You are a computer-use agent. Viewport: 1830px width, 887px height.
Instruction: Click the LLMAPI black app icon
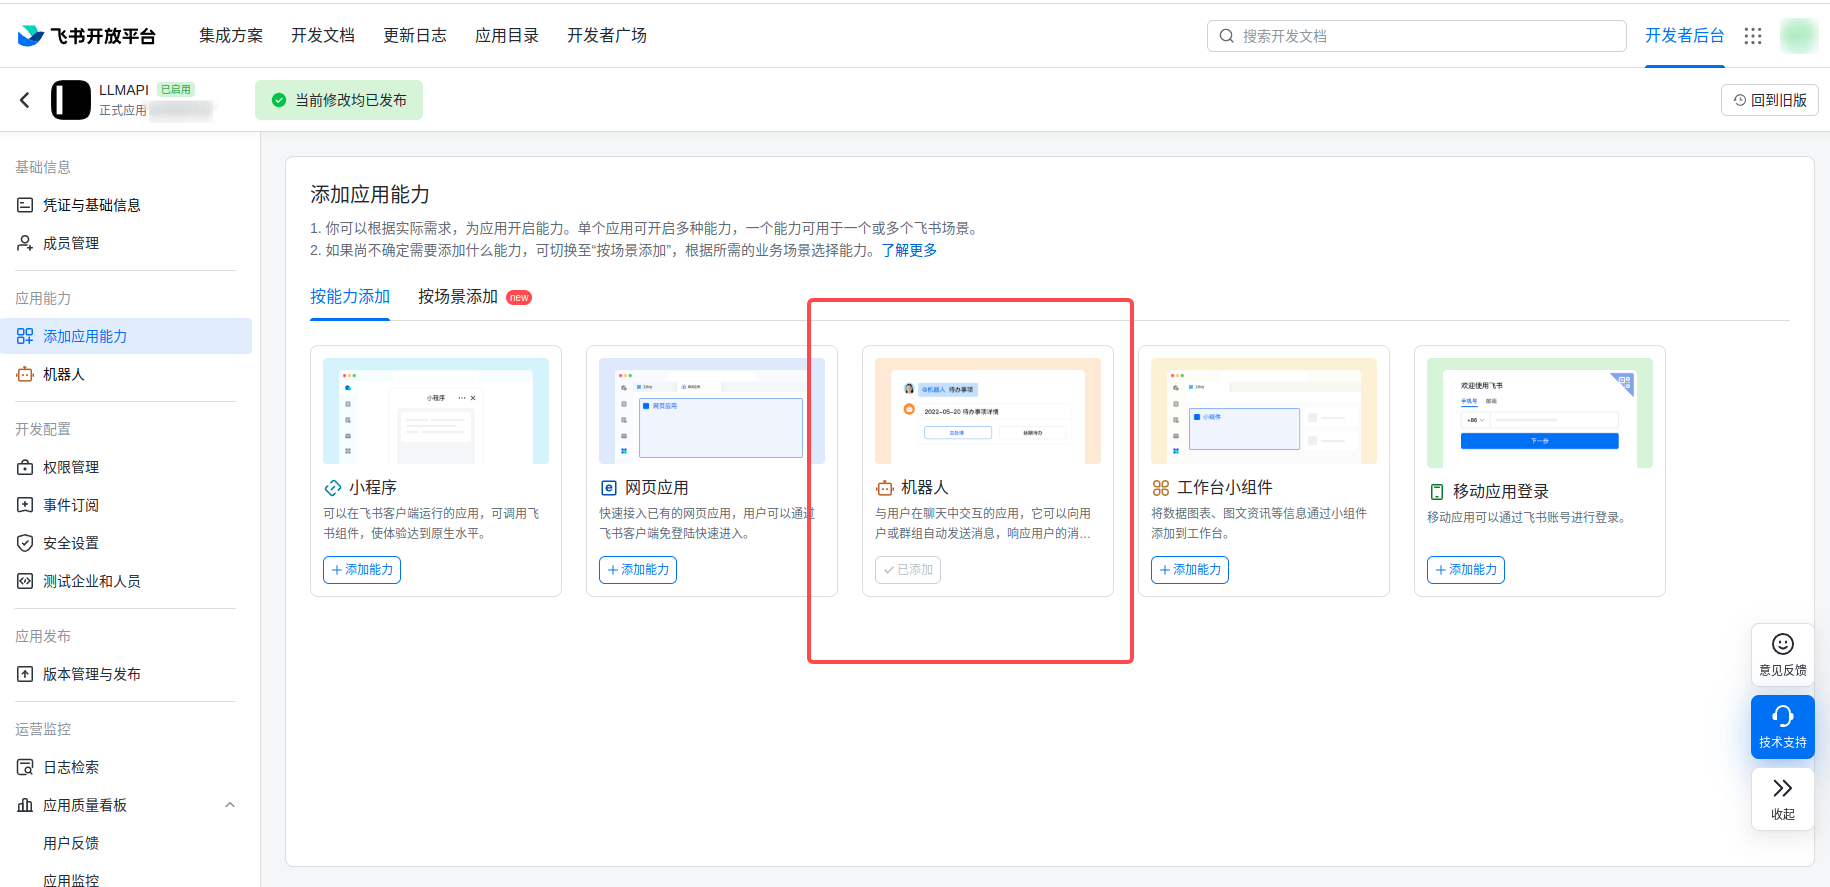[x=71, y=100]
